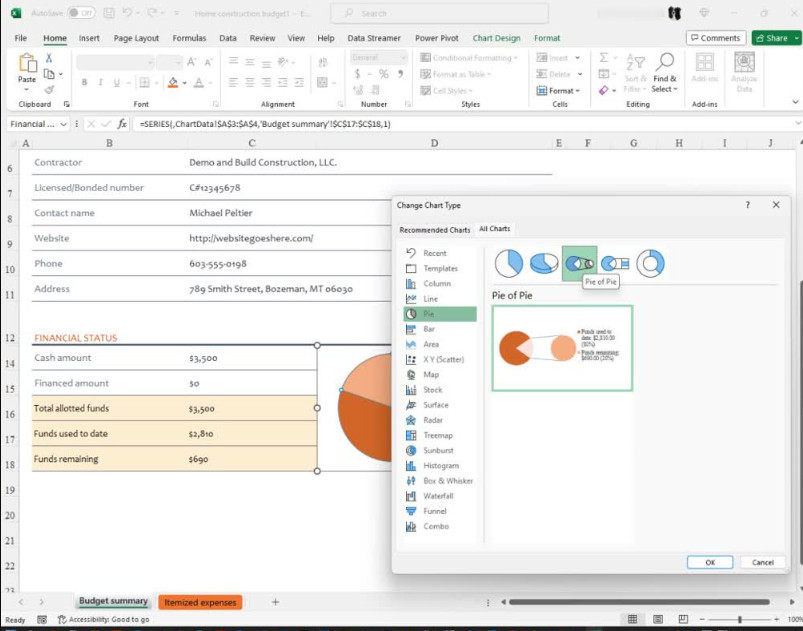Choose the Bar of Pie subtype icon
803x631 pixels.
click(615, 263)
